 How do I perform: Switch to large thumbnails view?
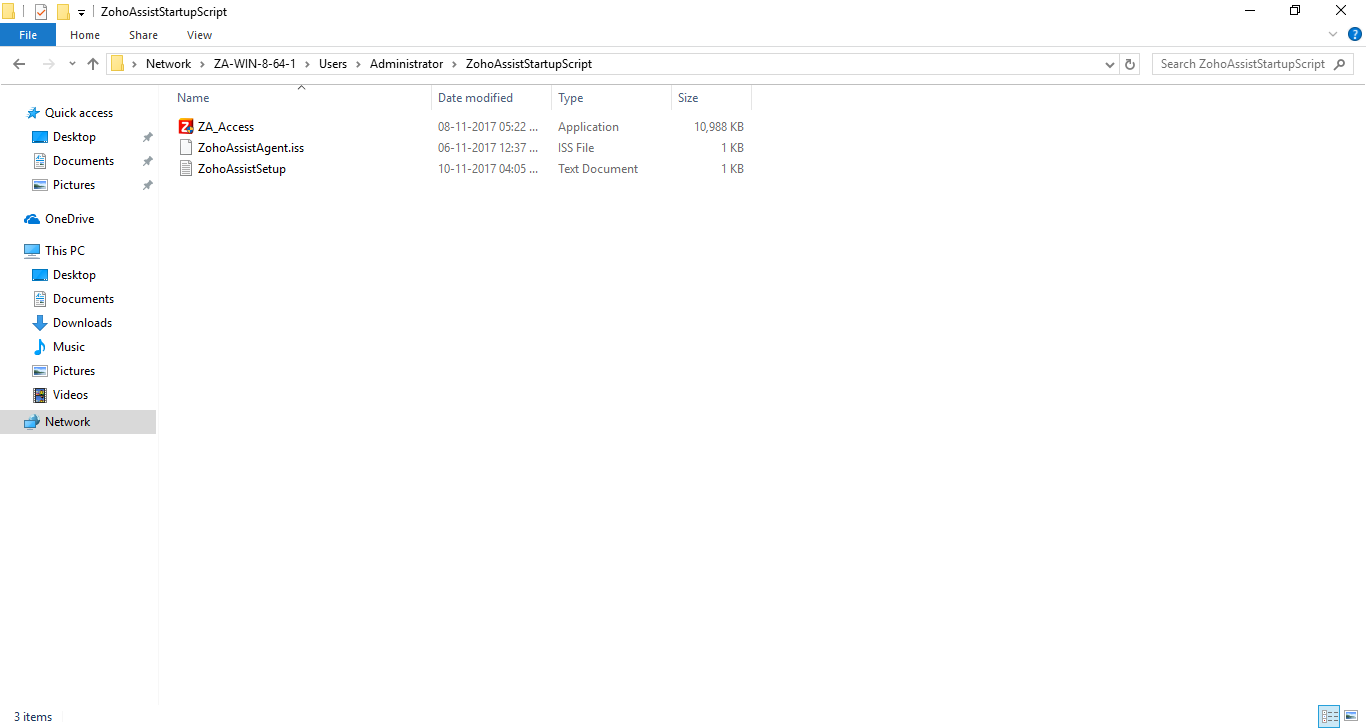tap(1349, 716)
